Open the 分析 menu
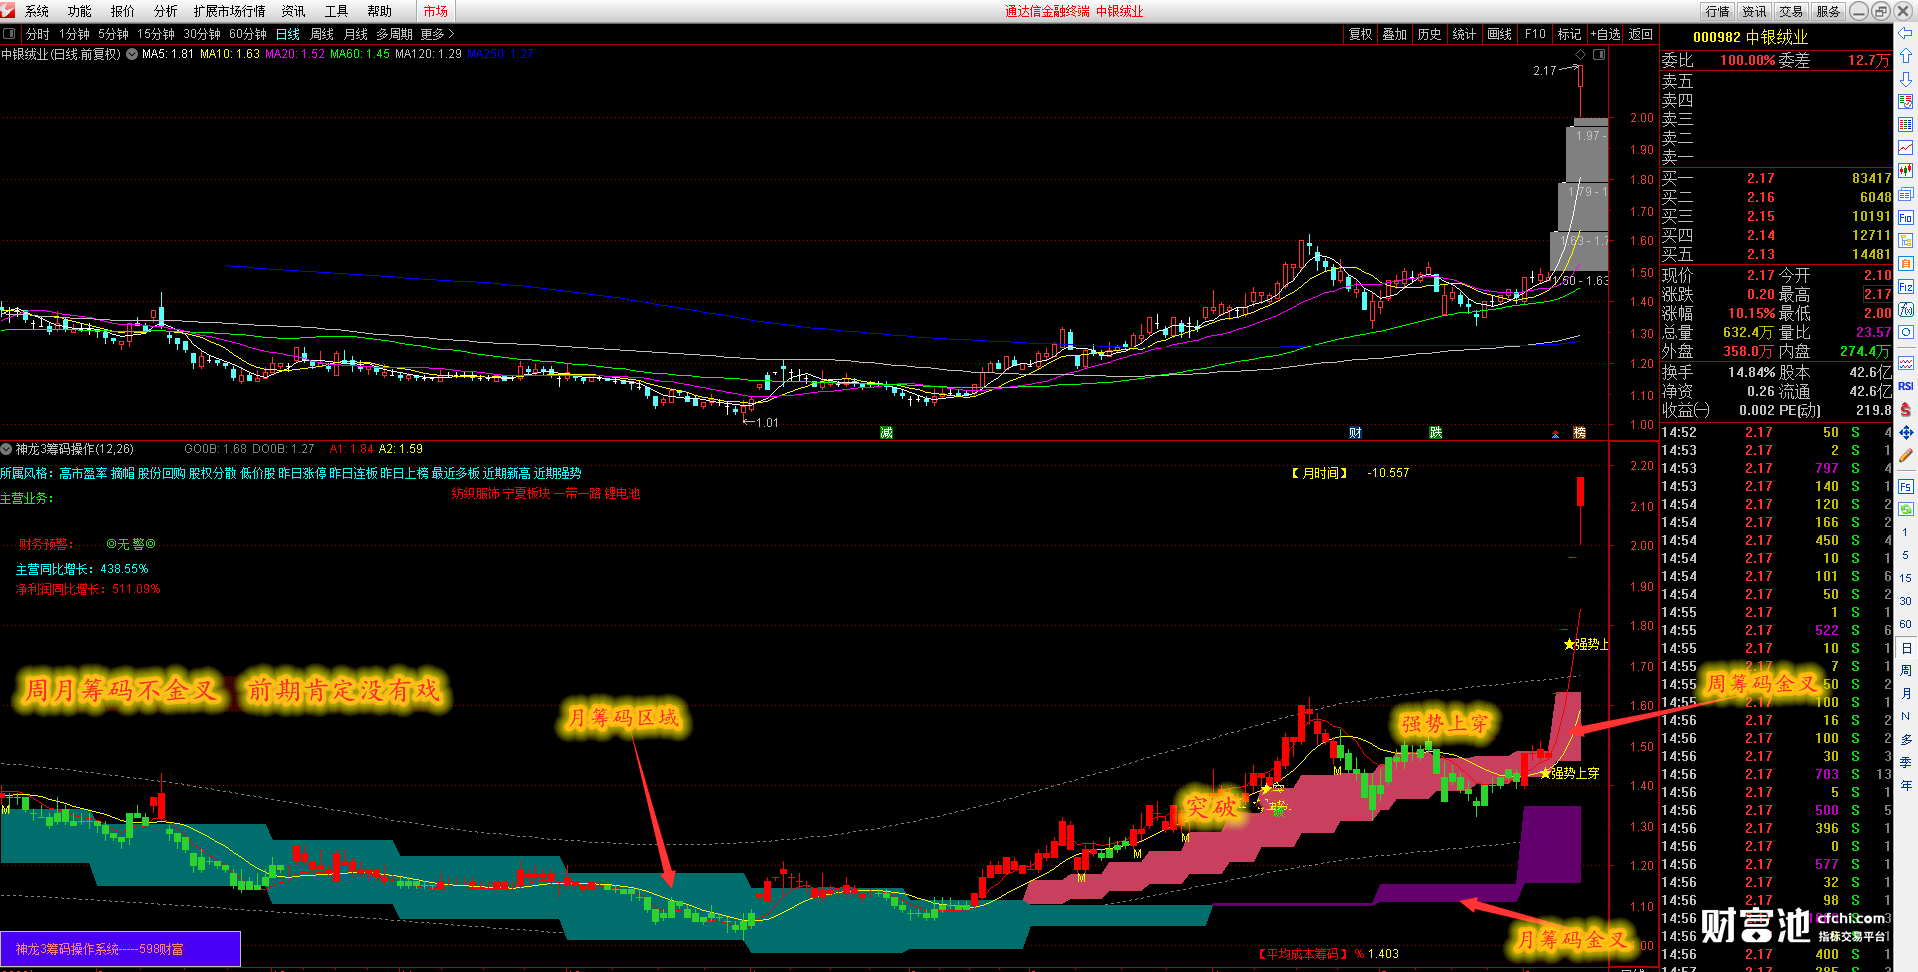The width and height of the screenshot is (1918, 972). click(166, 11)
